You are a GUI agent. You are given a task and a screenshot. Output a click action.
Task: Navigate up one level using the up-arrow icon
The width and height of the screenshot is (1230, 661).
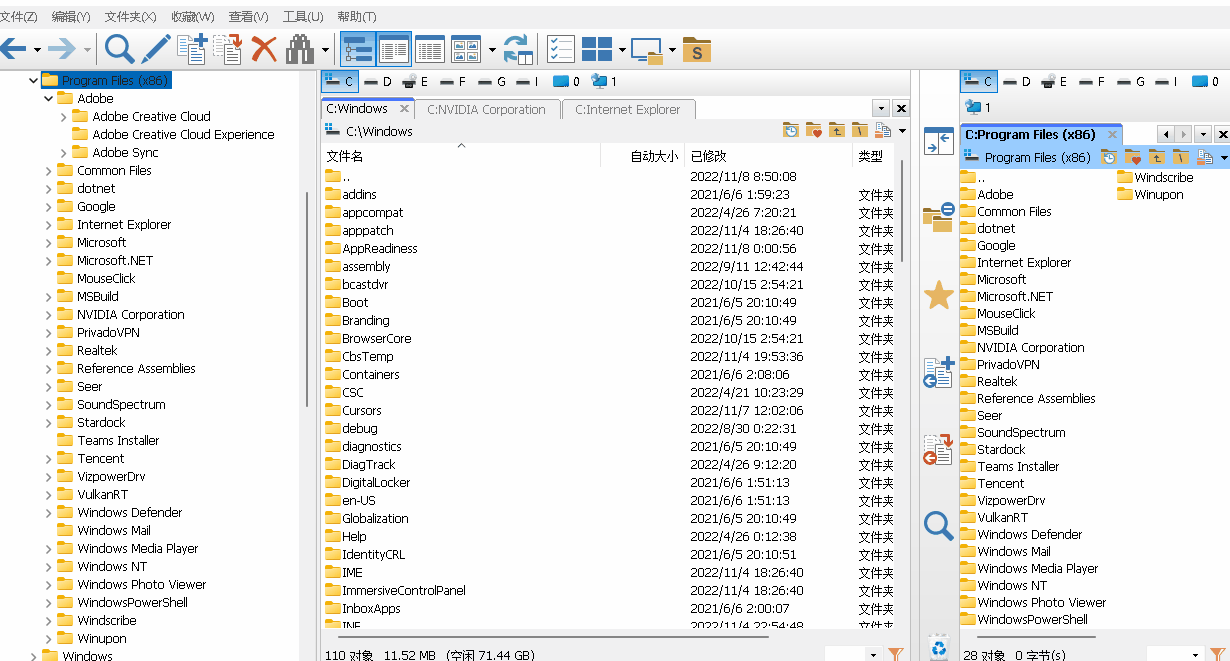click(836, 130)
